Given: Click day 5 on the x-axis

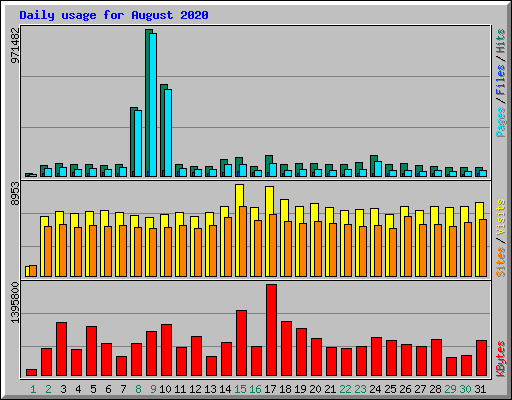Looking at the screenshot, I should pyautogui.click(x=93, y=389).
